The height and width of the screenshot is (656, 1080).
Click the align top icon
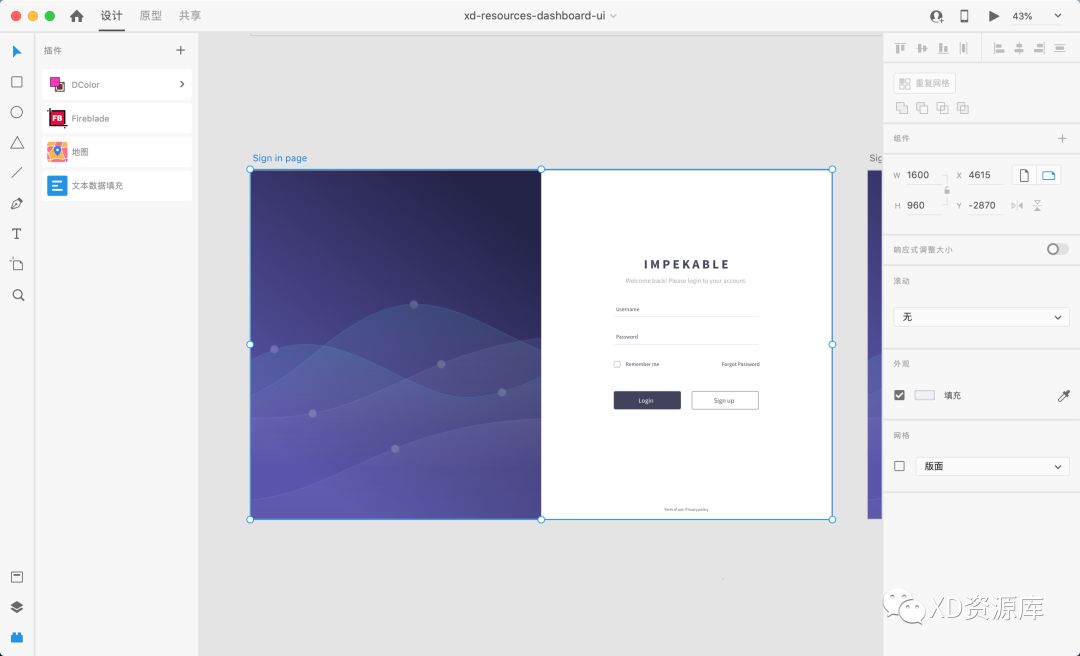[900, 48]
